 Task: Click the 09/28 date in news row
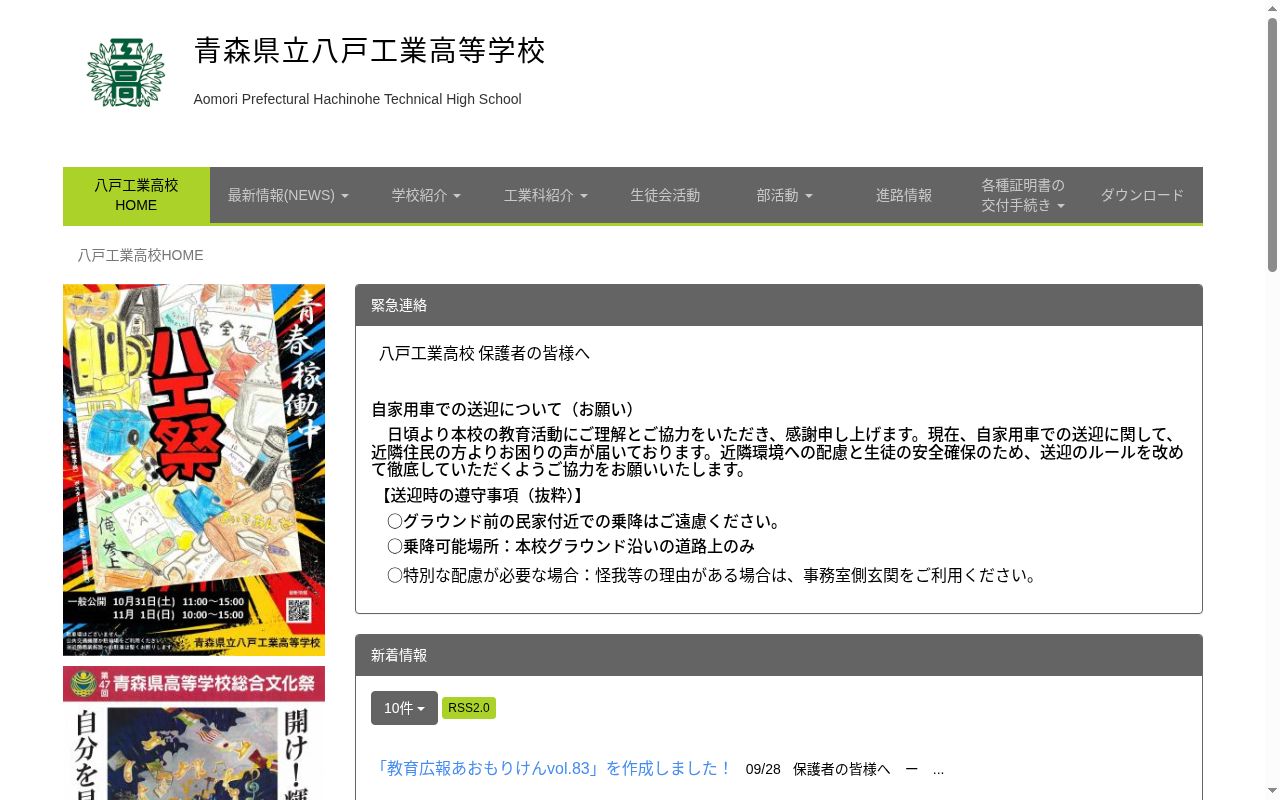coord(763,769)
